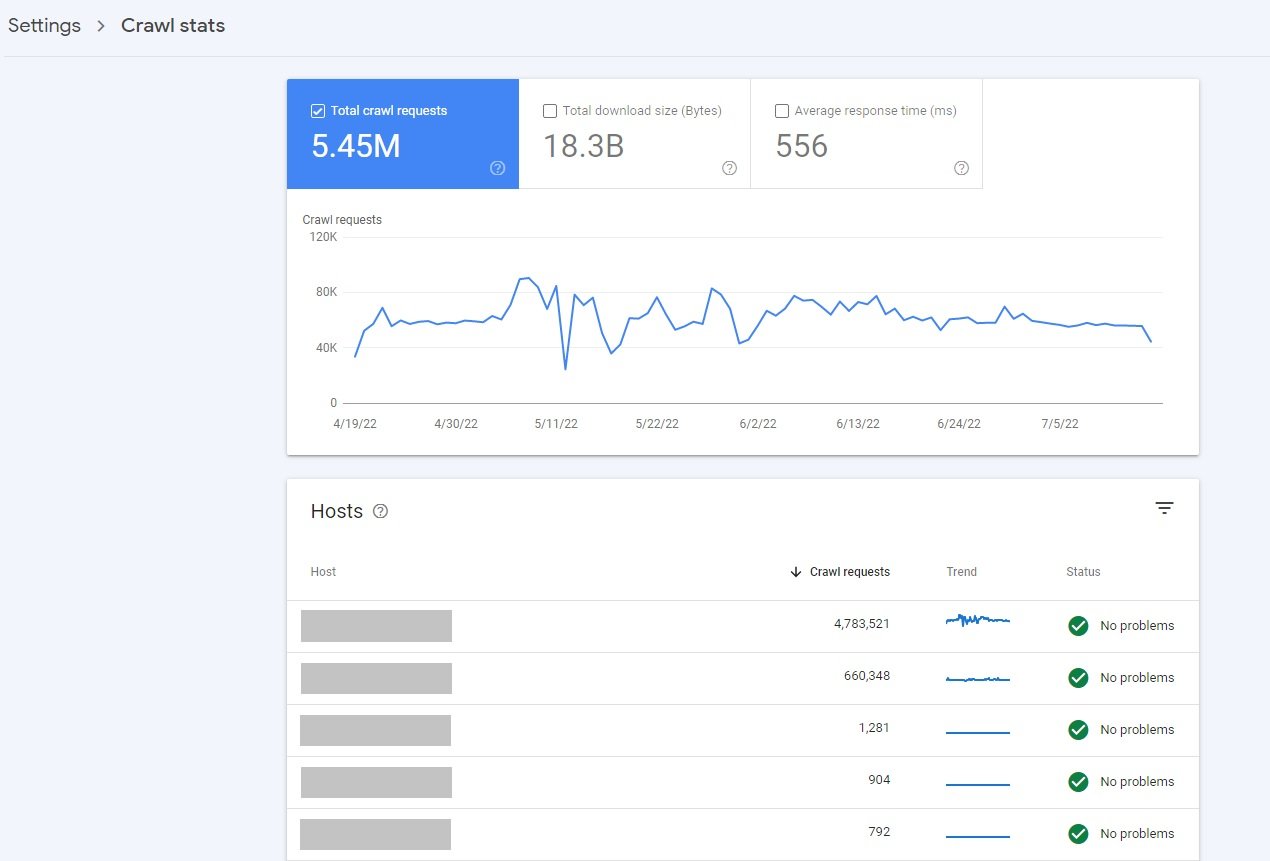Select the Crawl stats breadcrumb

(x=173, y=26)
